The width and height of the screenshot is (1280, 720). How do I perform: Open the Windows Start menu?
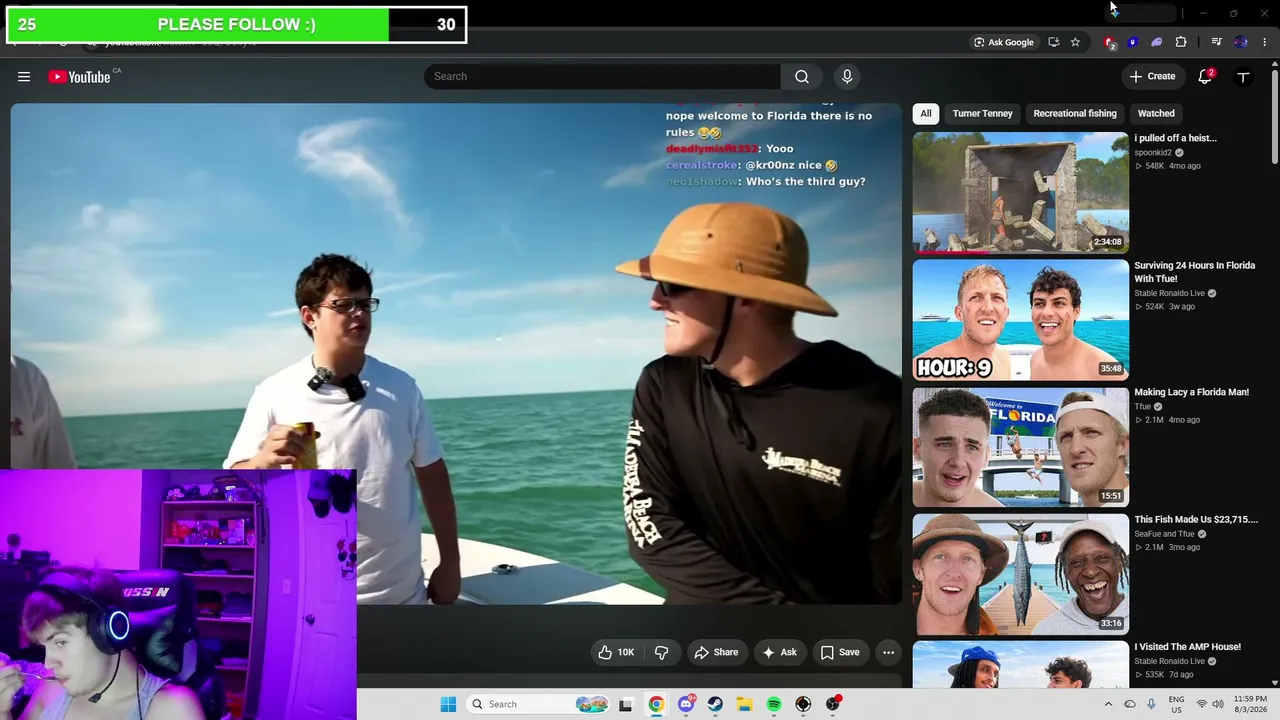(448, 704)
